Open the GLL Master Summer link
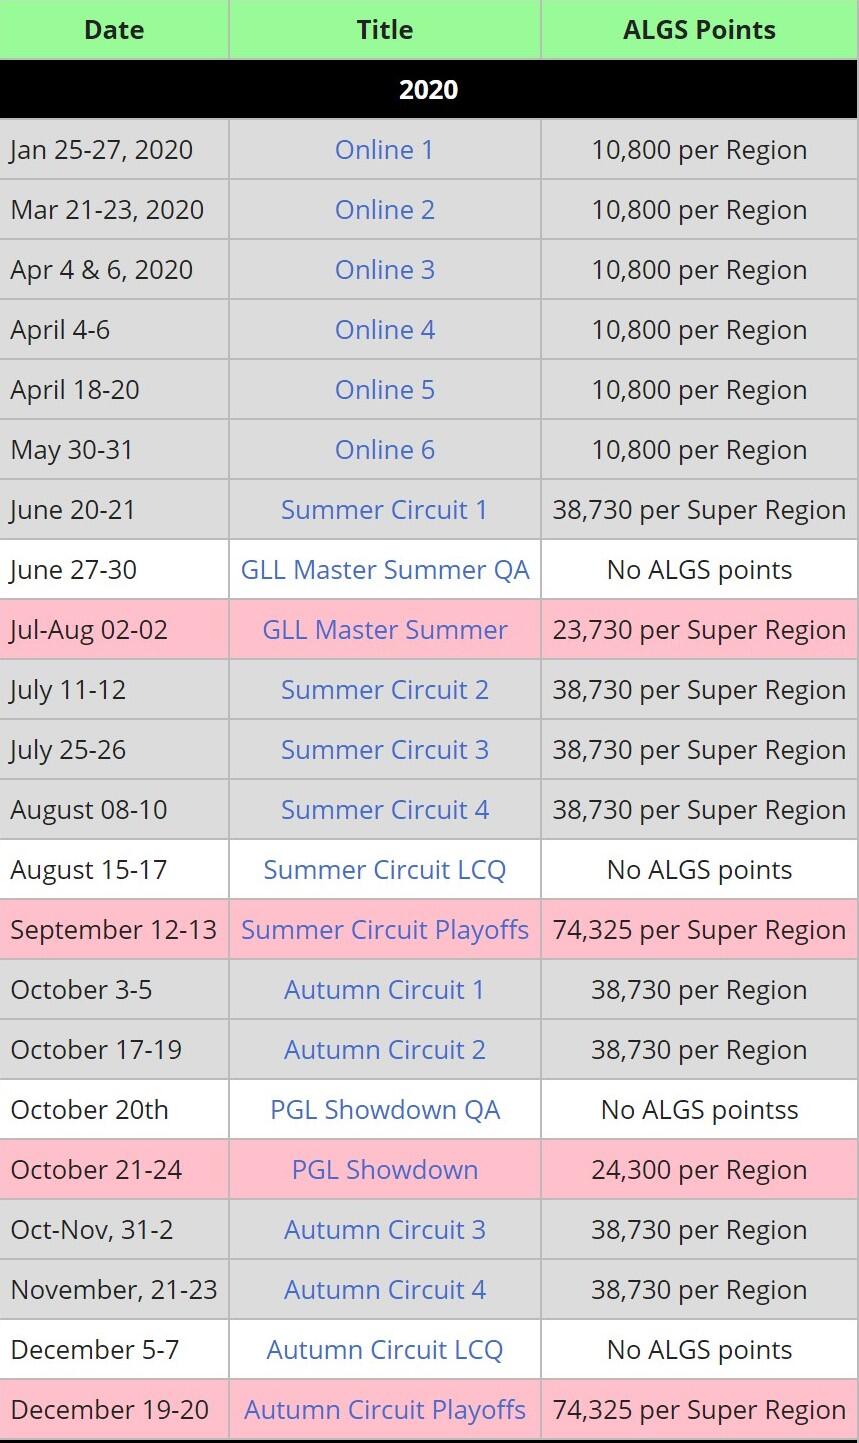 coord(384,630)
